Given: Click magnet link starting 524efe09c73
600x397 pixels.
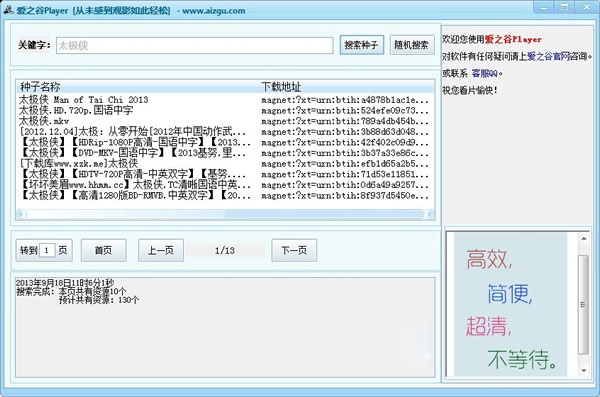Looking at the screenshot, I should click(345, 111).
